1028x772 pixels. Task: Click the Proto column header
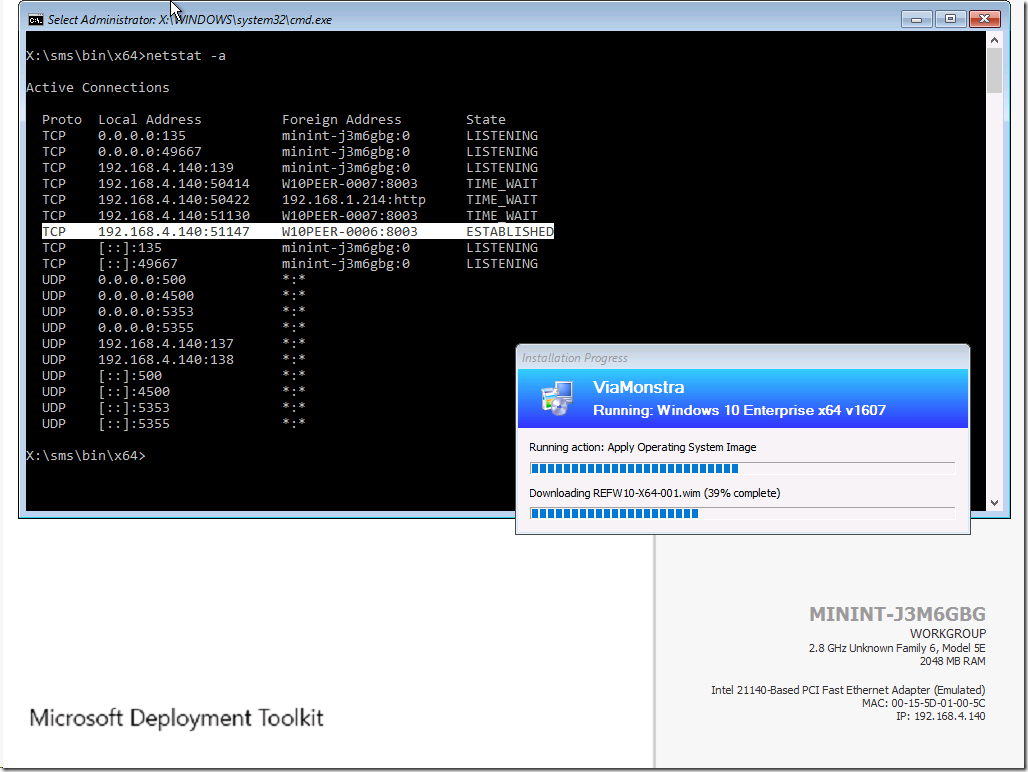62,119
